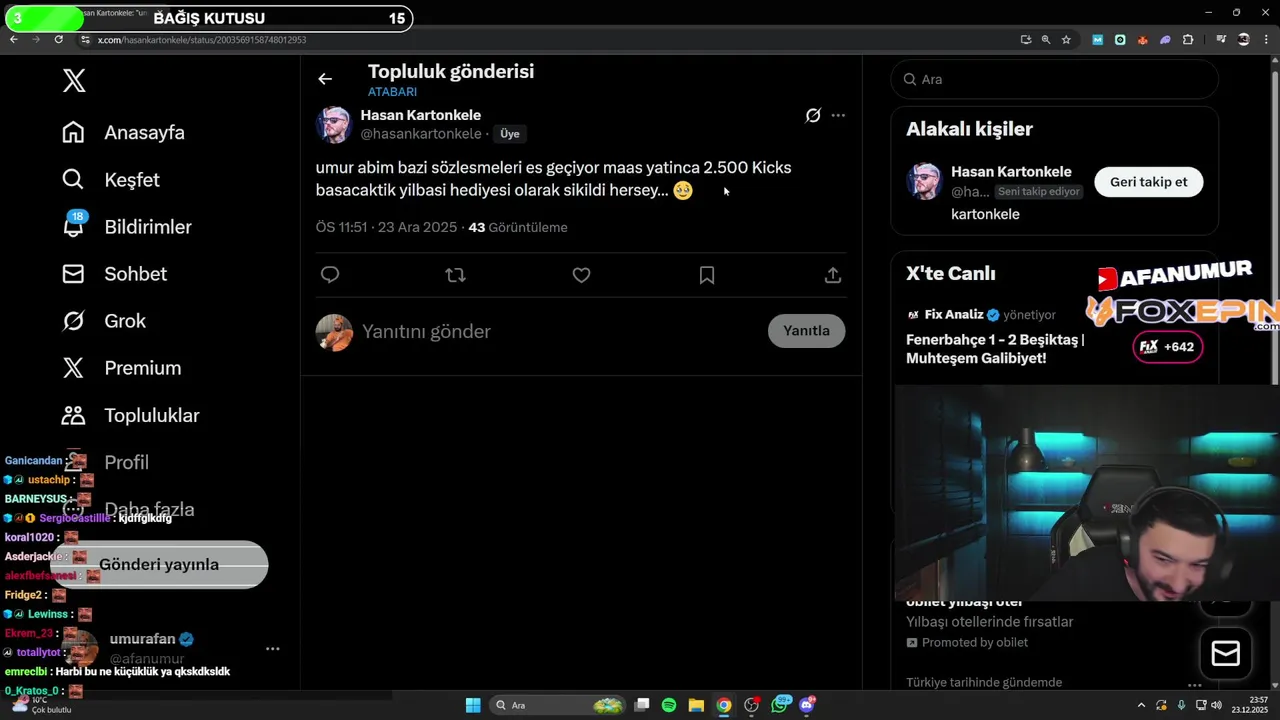Open the post's three-dot more menu
The image size is (1280, 720).
click(x=838, y=115)
